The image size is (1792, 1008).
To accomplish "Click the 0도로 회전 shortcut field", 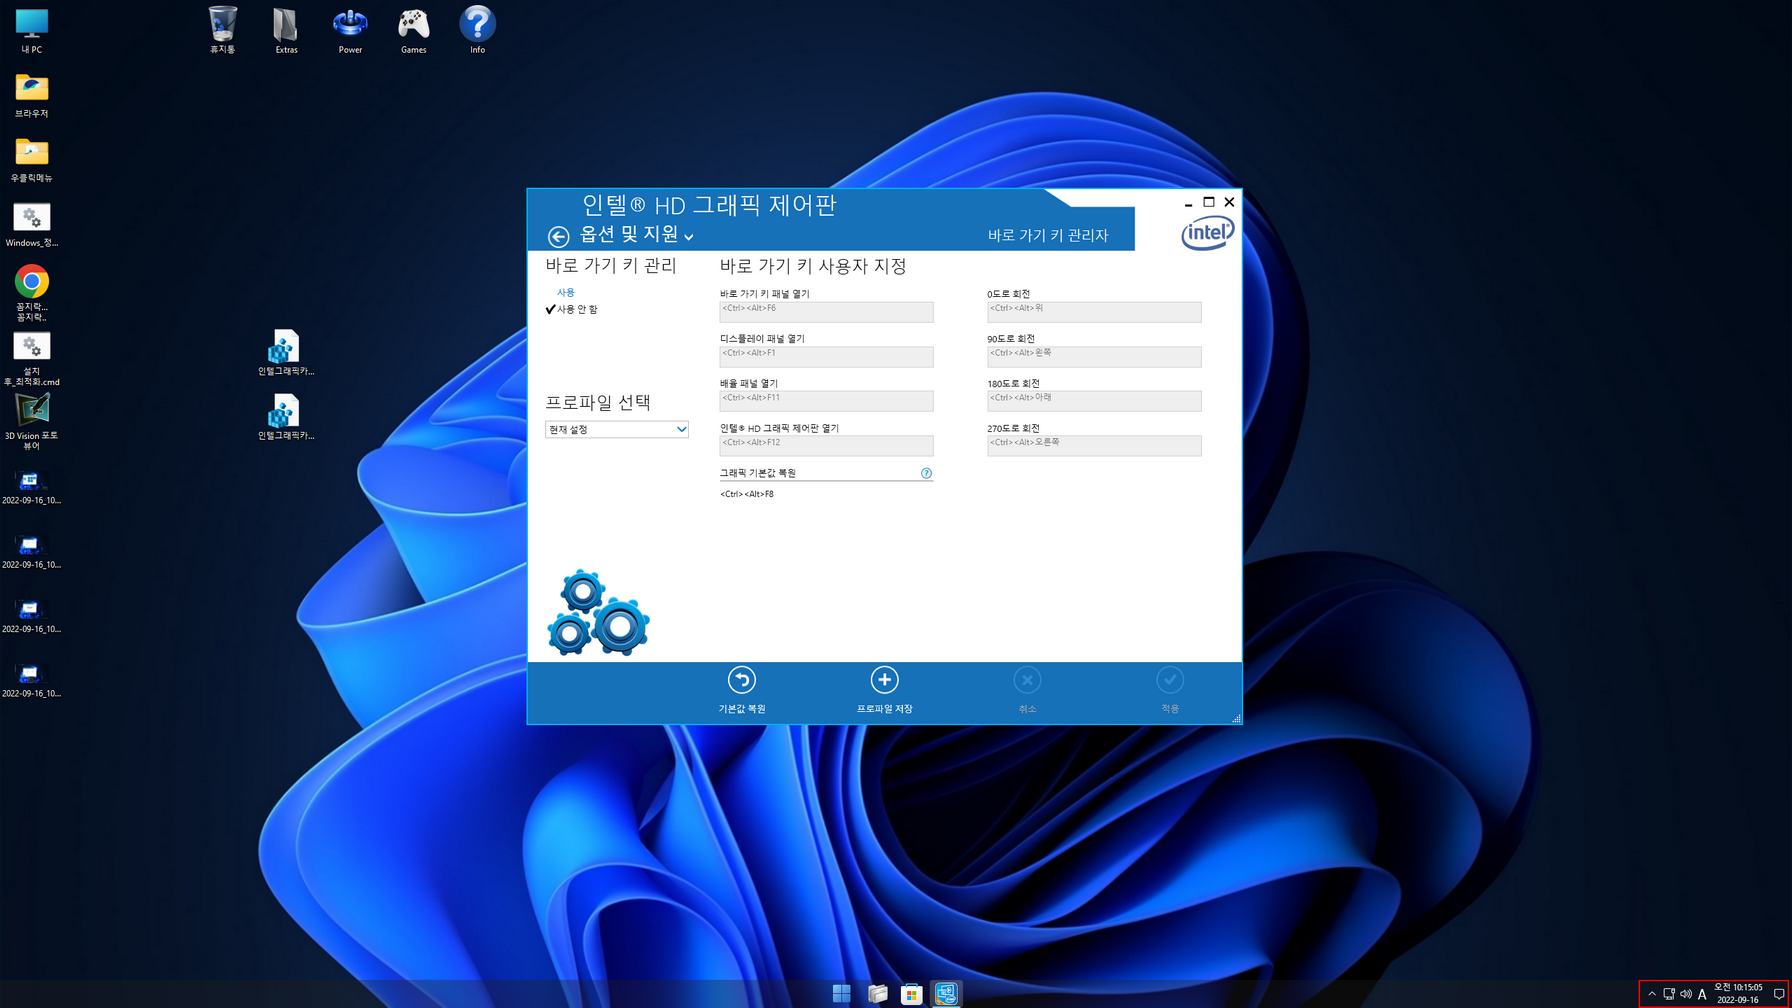I will (1094, 312).
